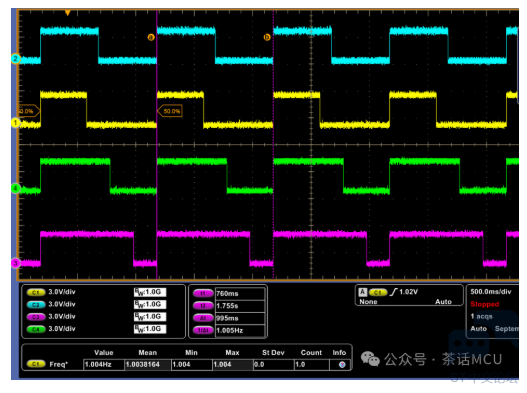Image resolution: width=527 pixels, height=393 pixels.
Task: Click the C1 badge in the measurement row
Action: click(36, 364)
